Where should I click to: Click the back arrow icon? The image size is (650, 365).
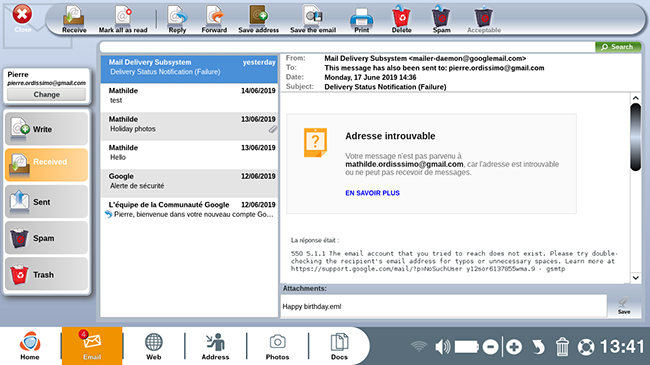click(538, 347)
